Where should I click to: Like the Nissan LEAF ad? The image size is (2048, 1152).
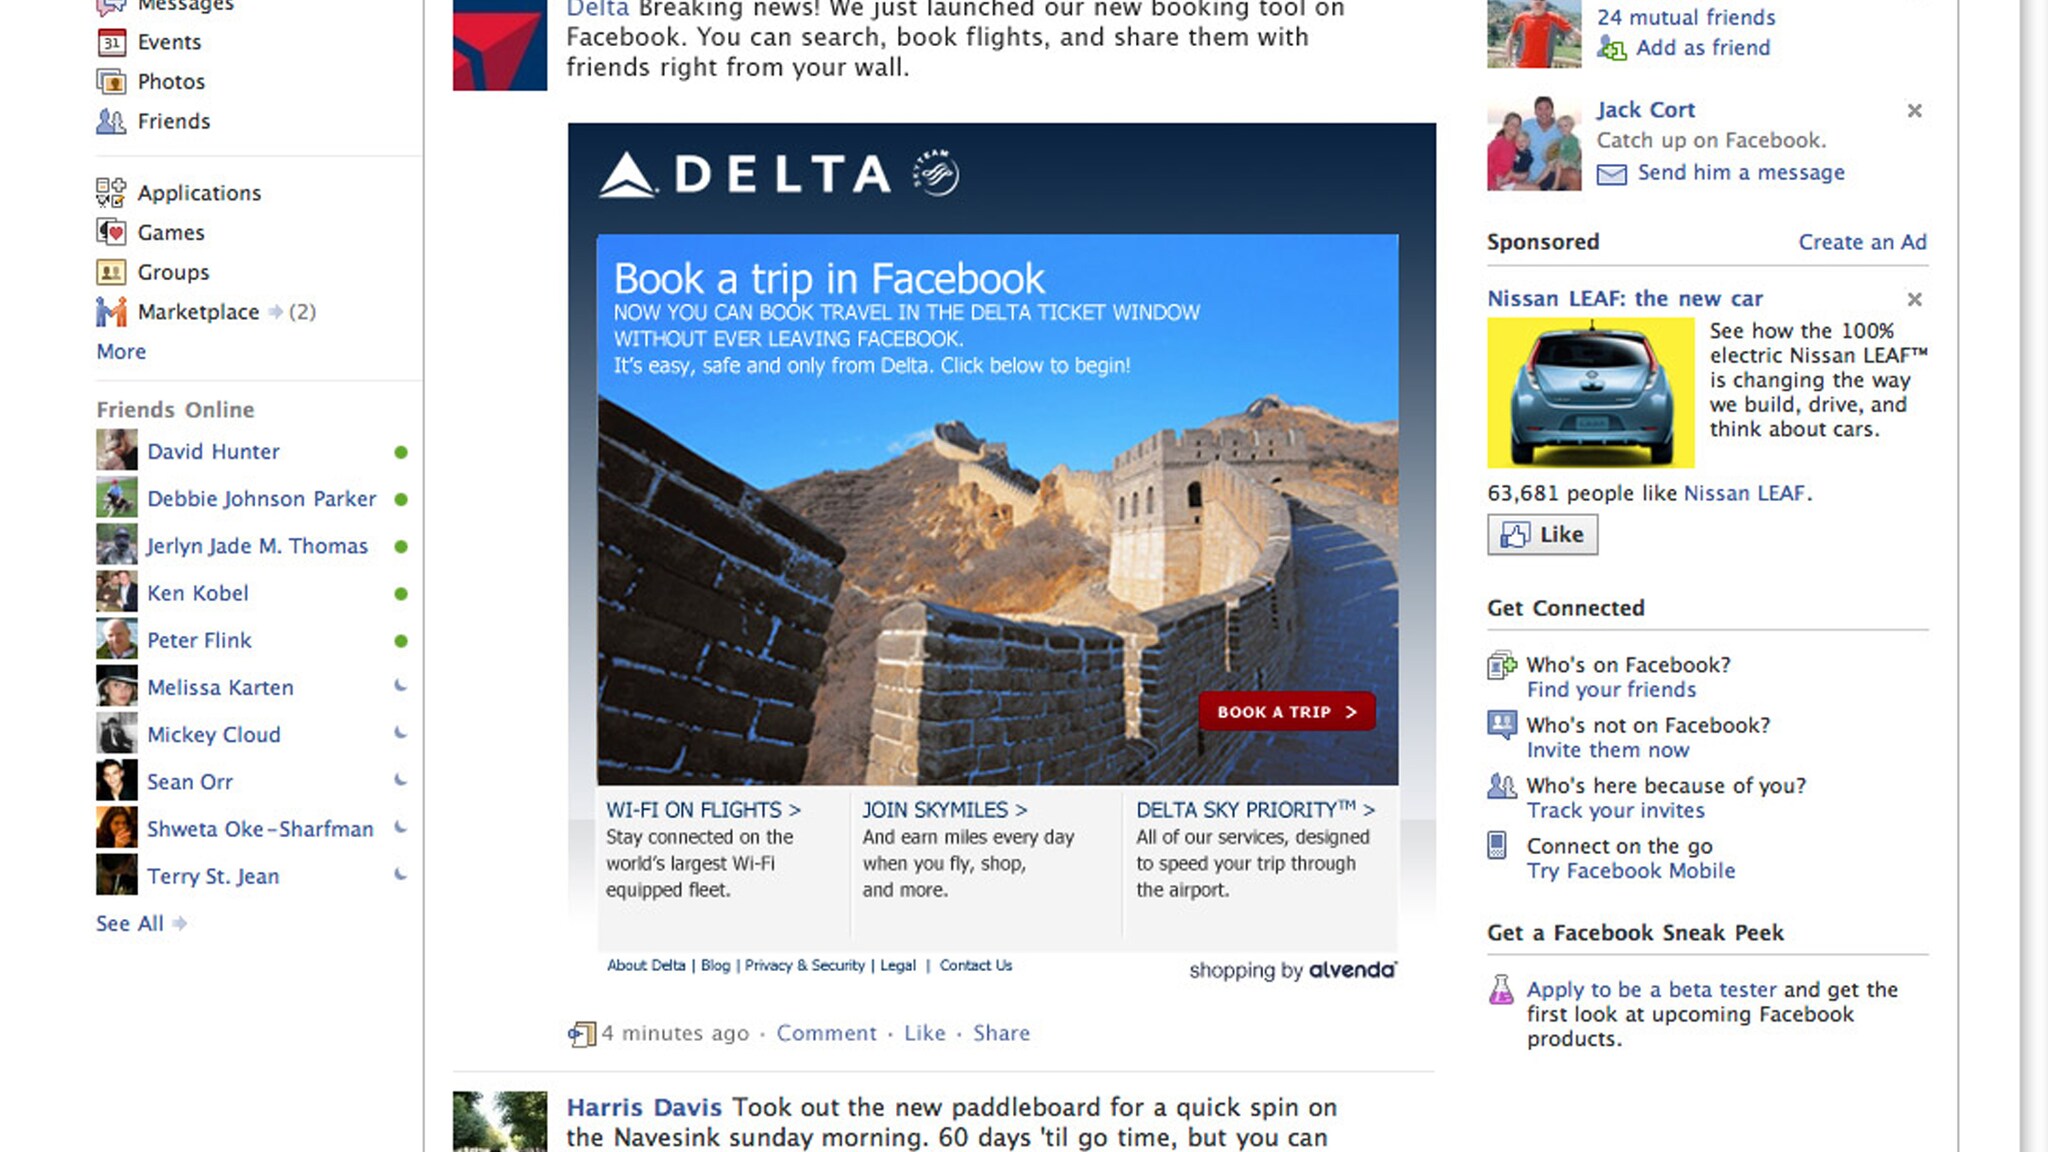(1542, 534)
